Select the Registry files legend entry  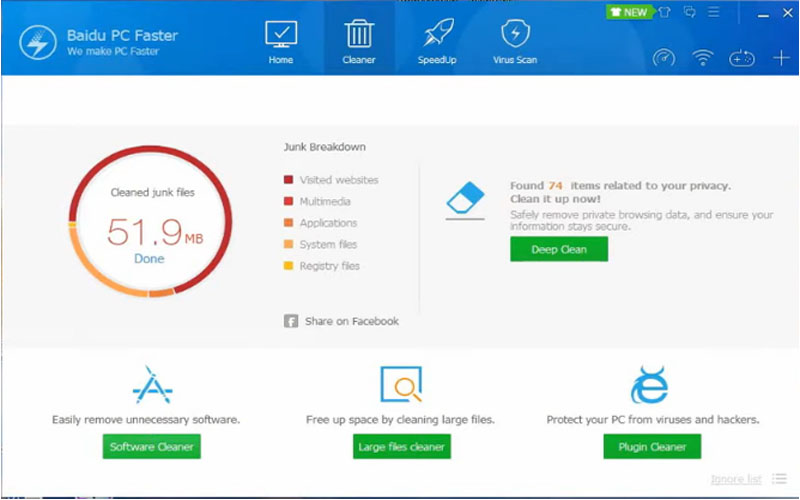pyautogui.click(x=321, y=266)
